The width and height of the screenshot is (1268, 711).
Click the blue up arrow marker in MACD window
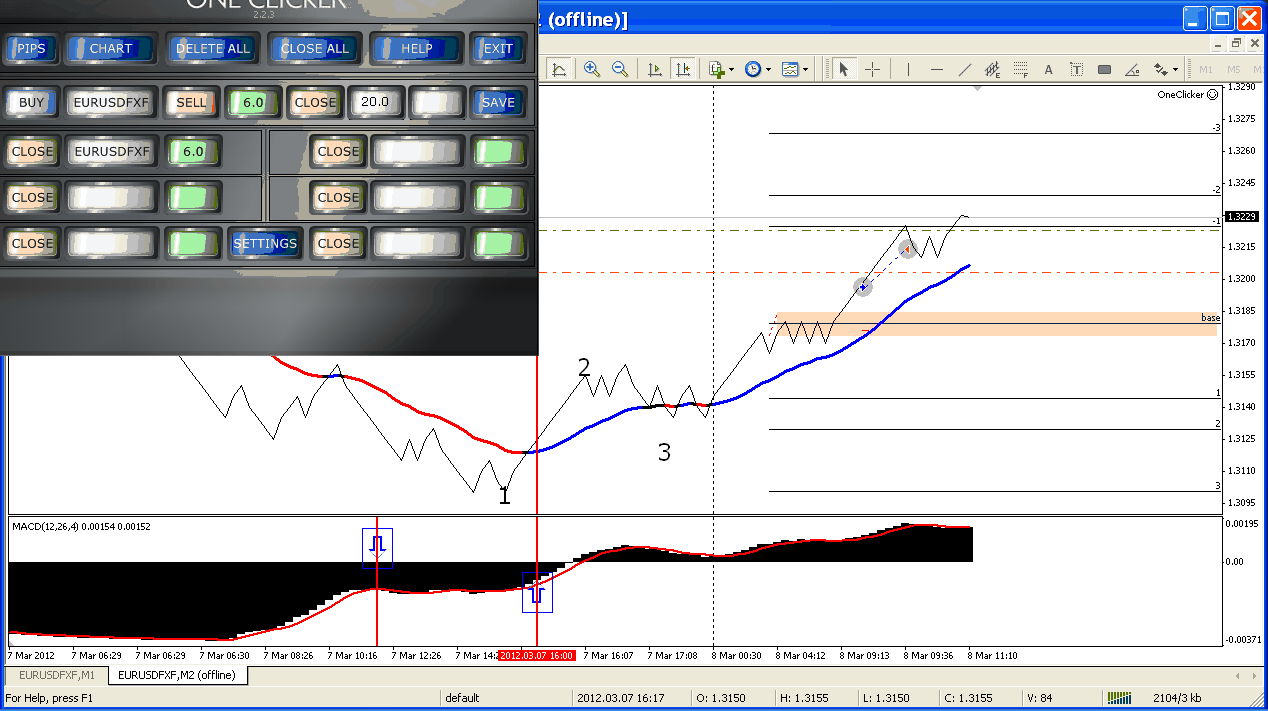[x=537, y=592]
